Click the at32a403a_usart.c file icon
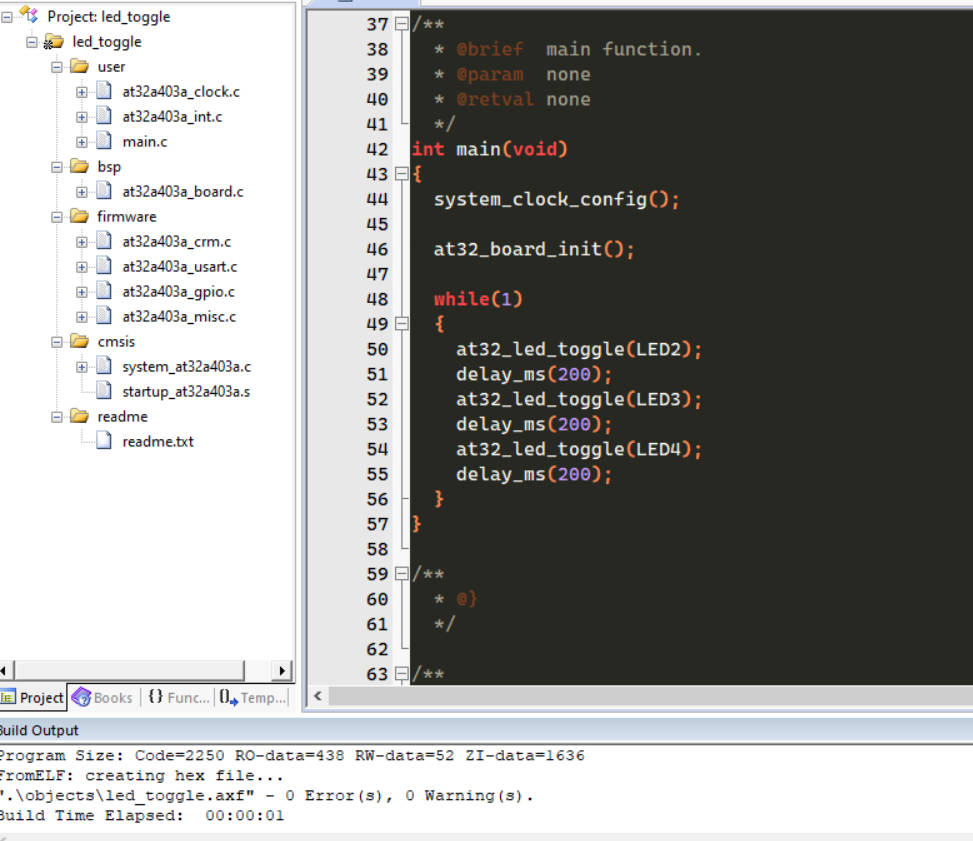Screen dimensions: 973x841 tap(104, 266)
